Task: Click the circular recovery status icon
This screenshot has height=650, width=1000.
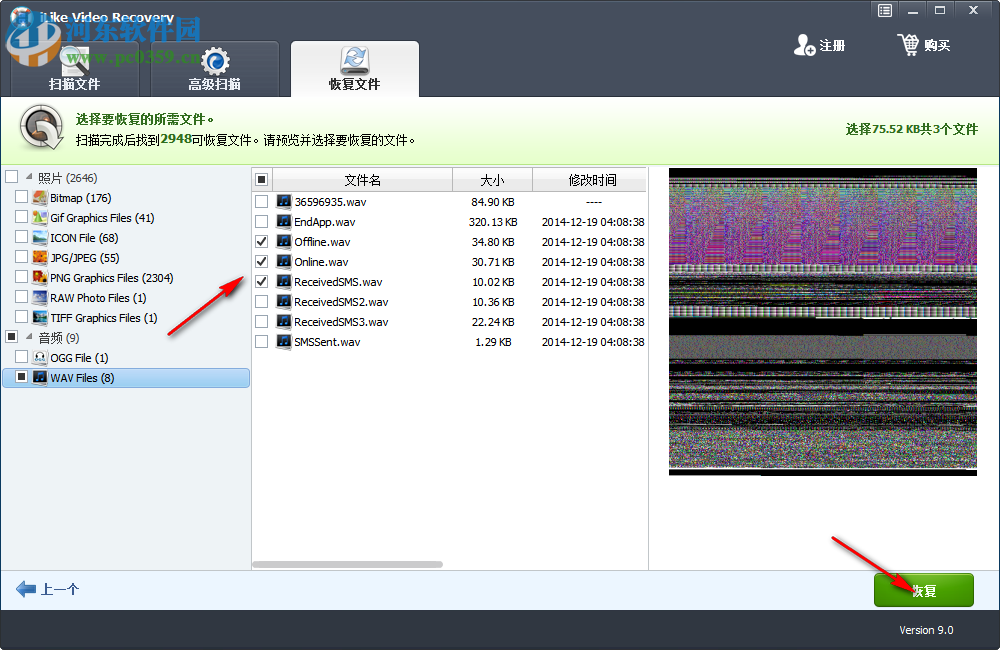Action: coord(40,128)
